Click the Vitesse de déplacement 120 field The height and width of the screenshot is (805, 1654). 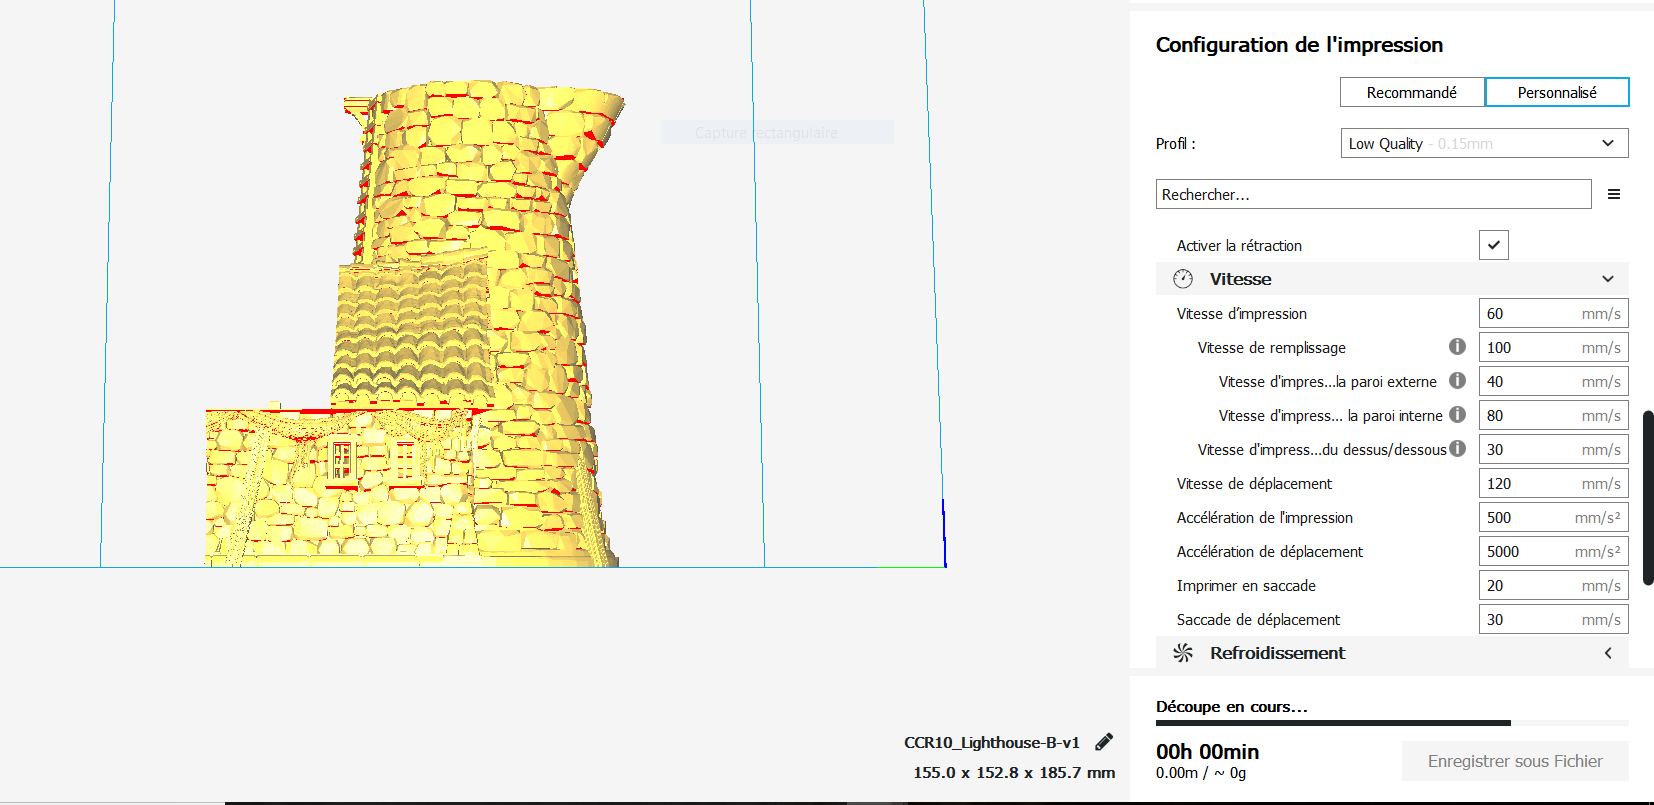click(x=1553, y=483)
